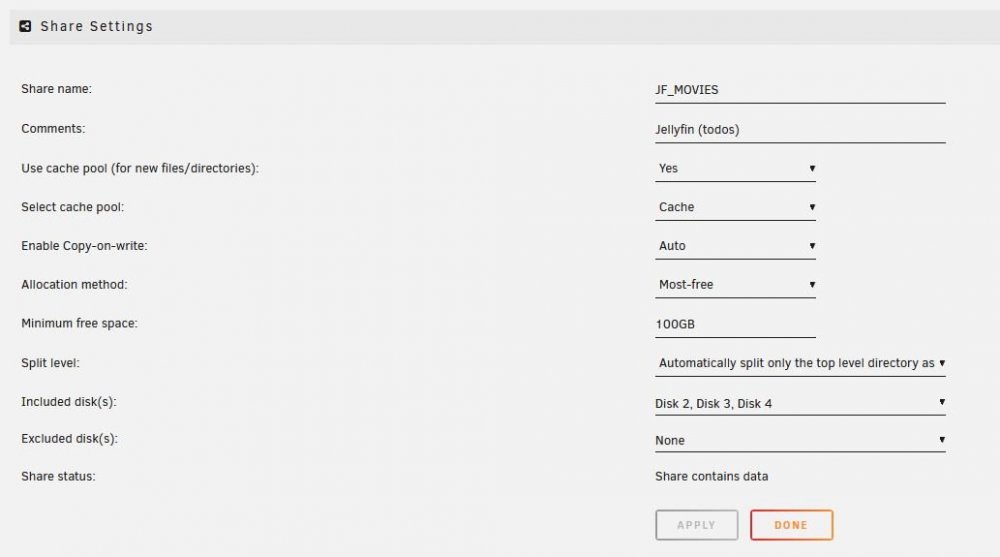Image resolution: width=1000 pixels, height=557 pixels.
Task: Click the Share contains data status text
Action: [x=712, y=477]
